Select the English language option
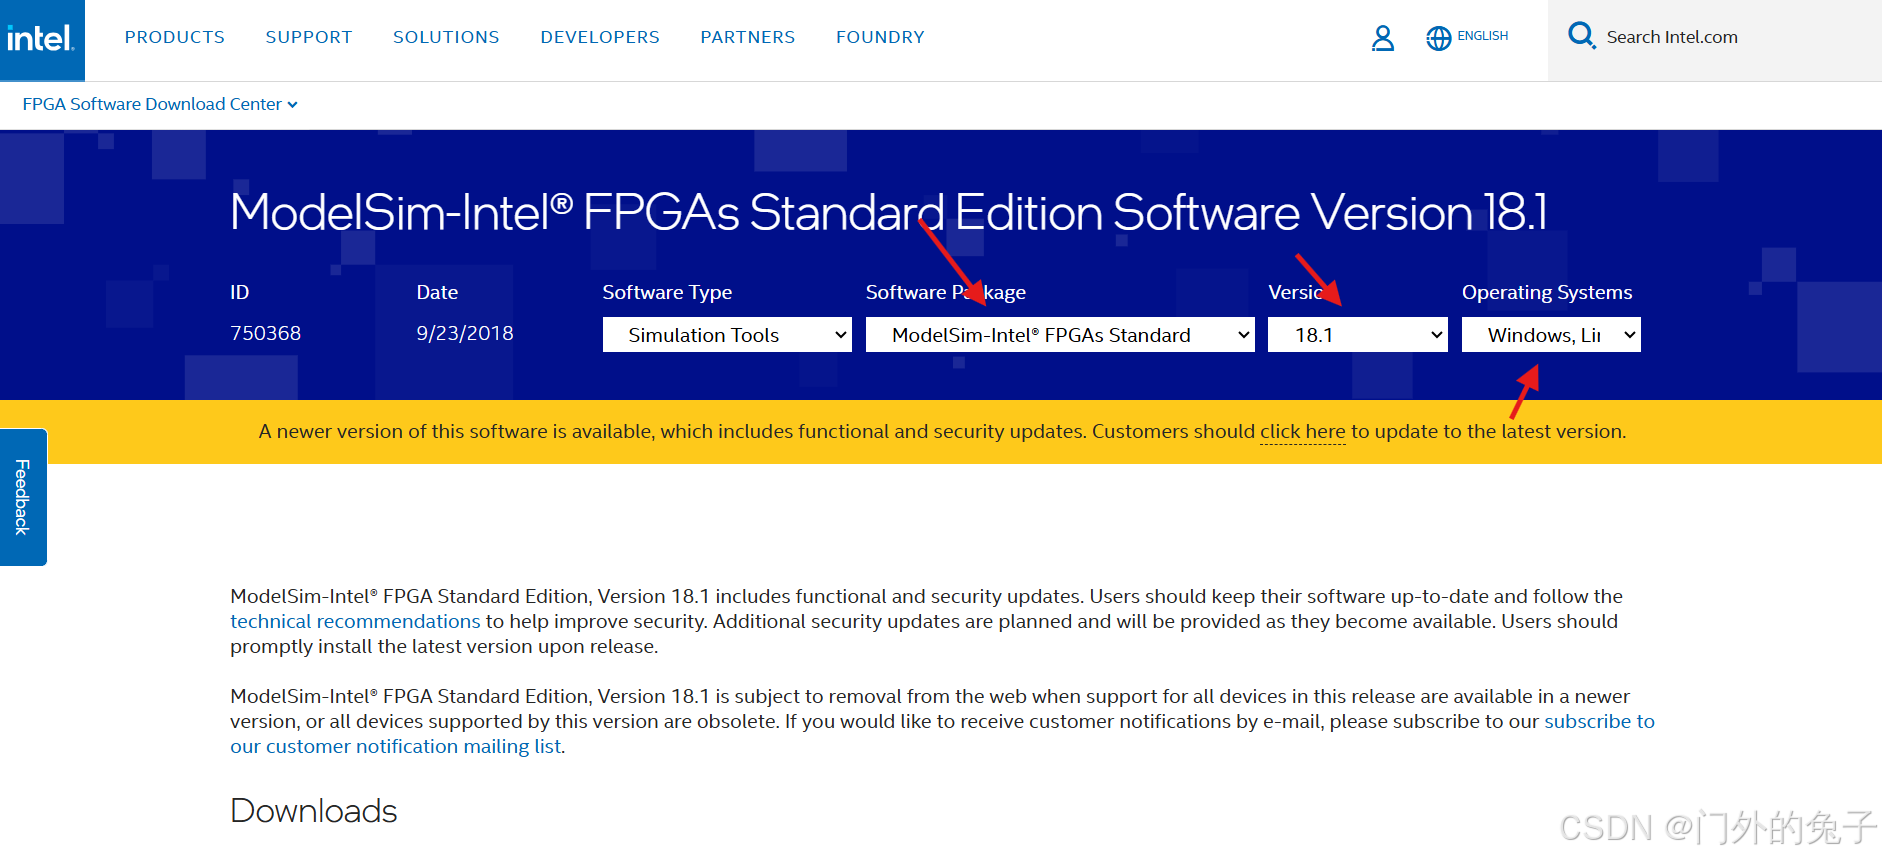Image resolution: width=1882 pixels, height=860 pixels. pyautogui.click(x=1482, y=36)
